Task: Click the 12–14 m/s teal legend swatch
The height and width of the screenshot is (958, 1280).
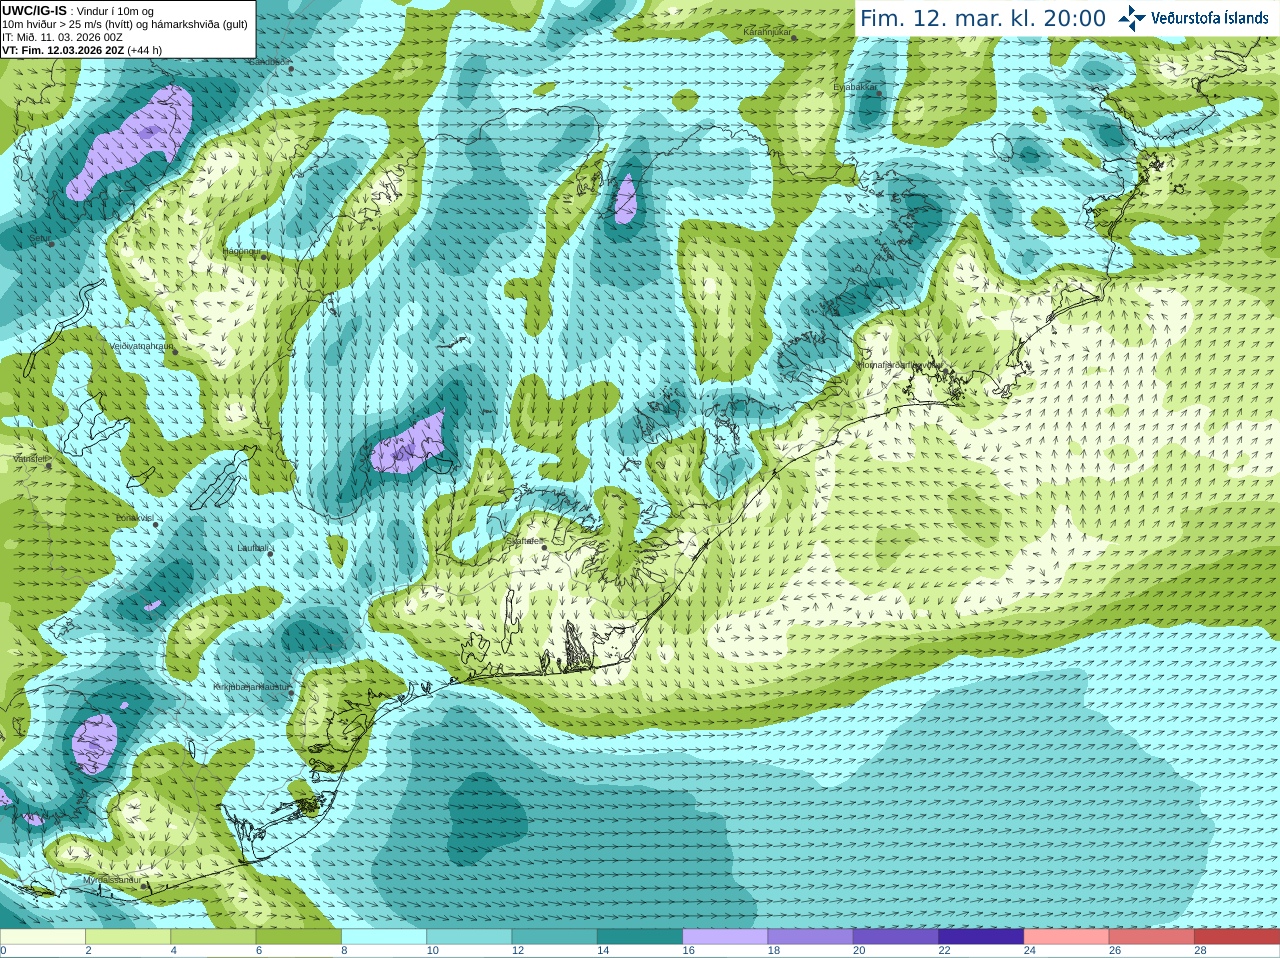Action: point(555,936)
